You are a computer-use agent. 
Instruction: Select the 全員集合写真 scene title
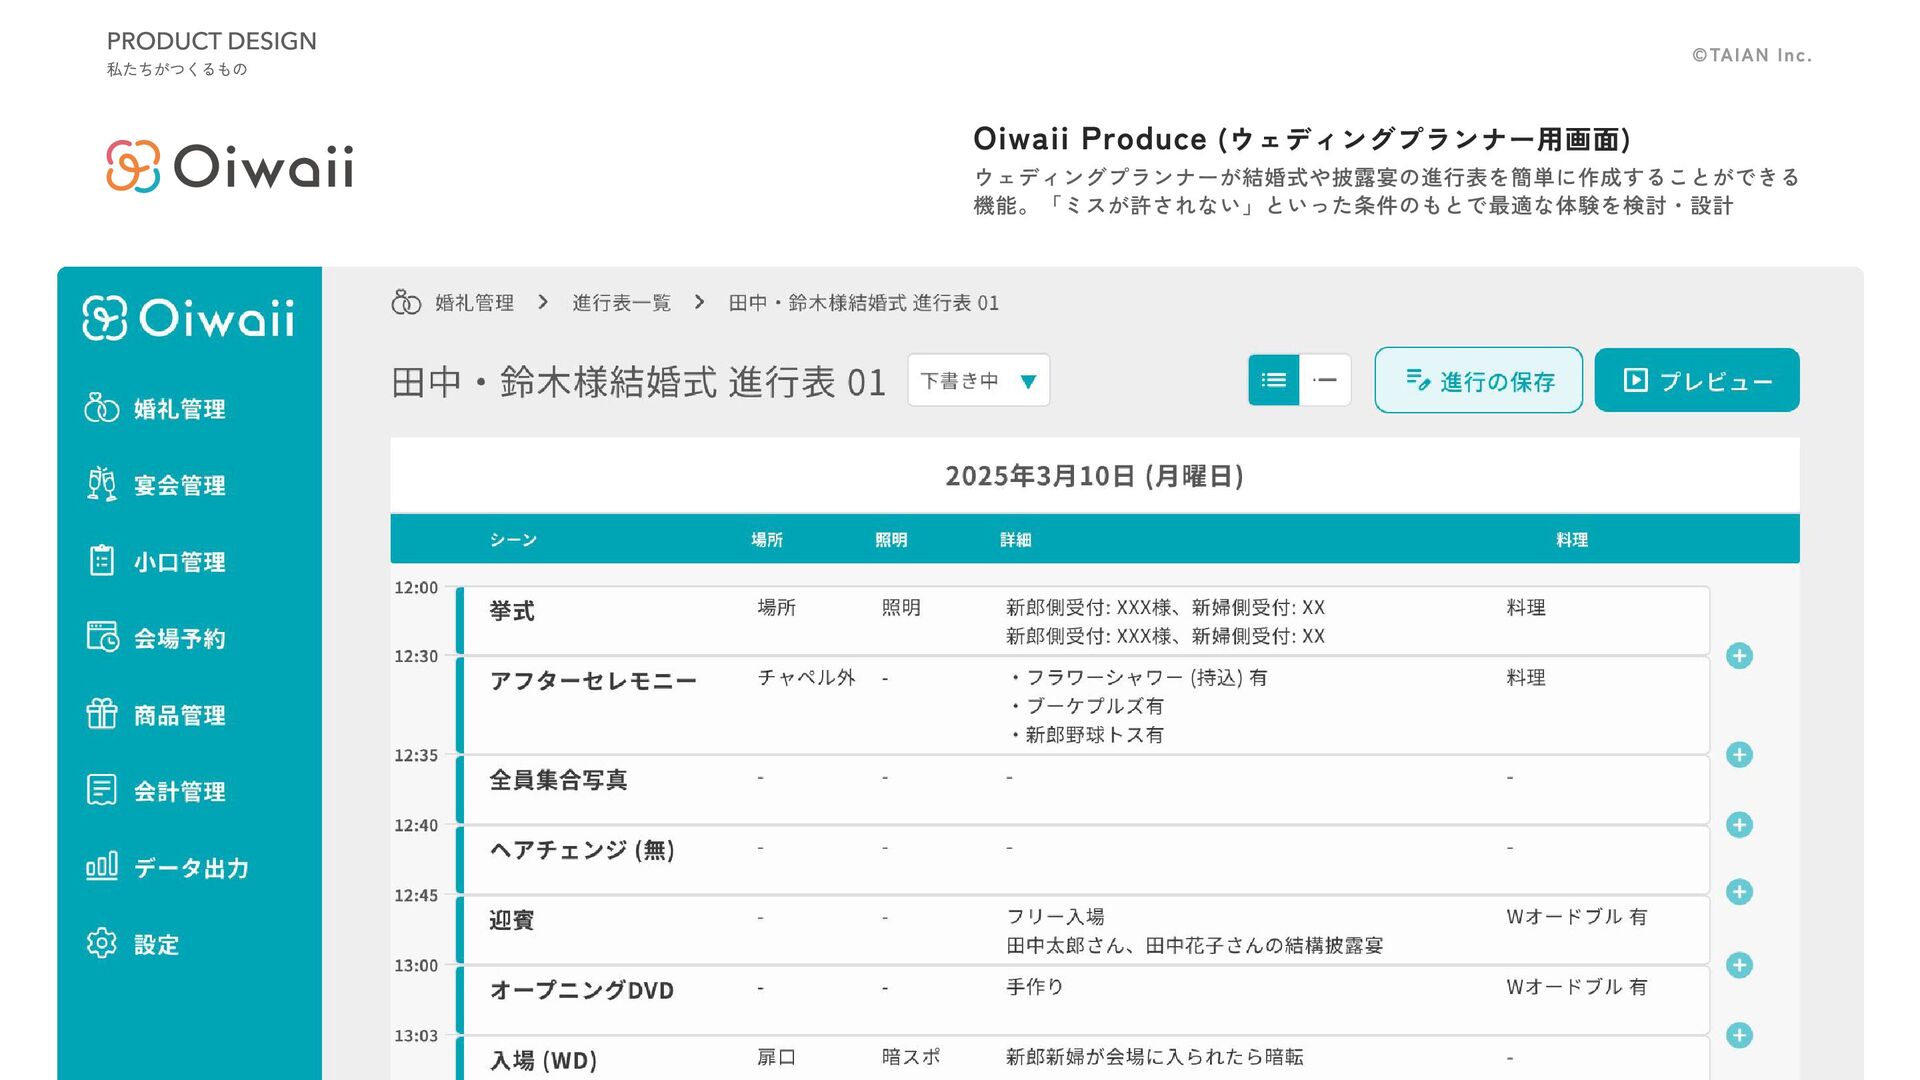point(558,780)
